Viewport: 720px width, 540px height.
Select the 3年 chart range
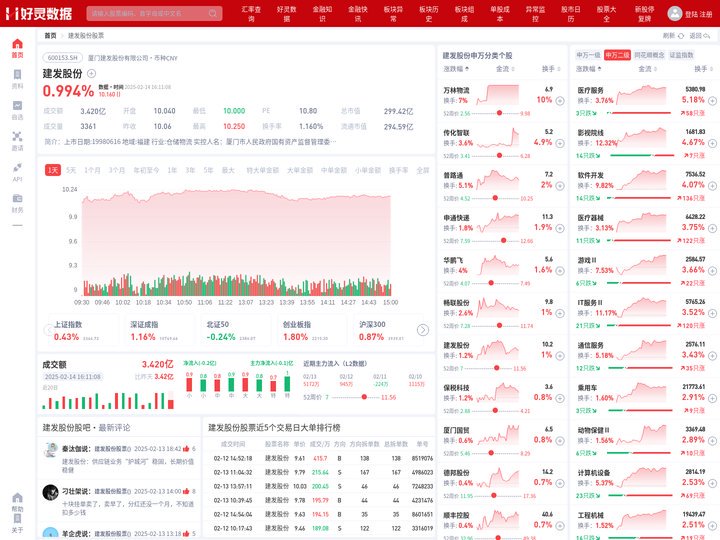pyautogui.click(x=190, y=170)
